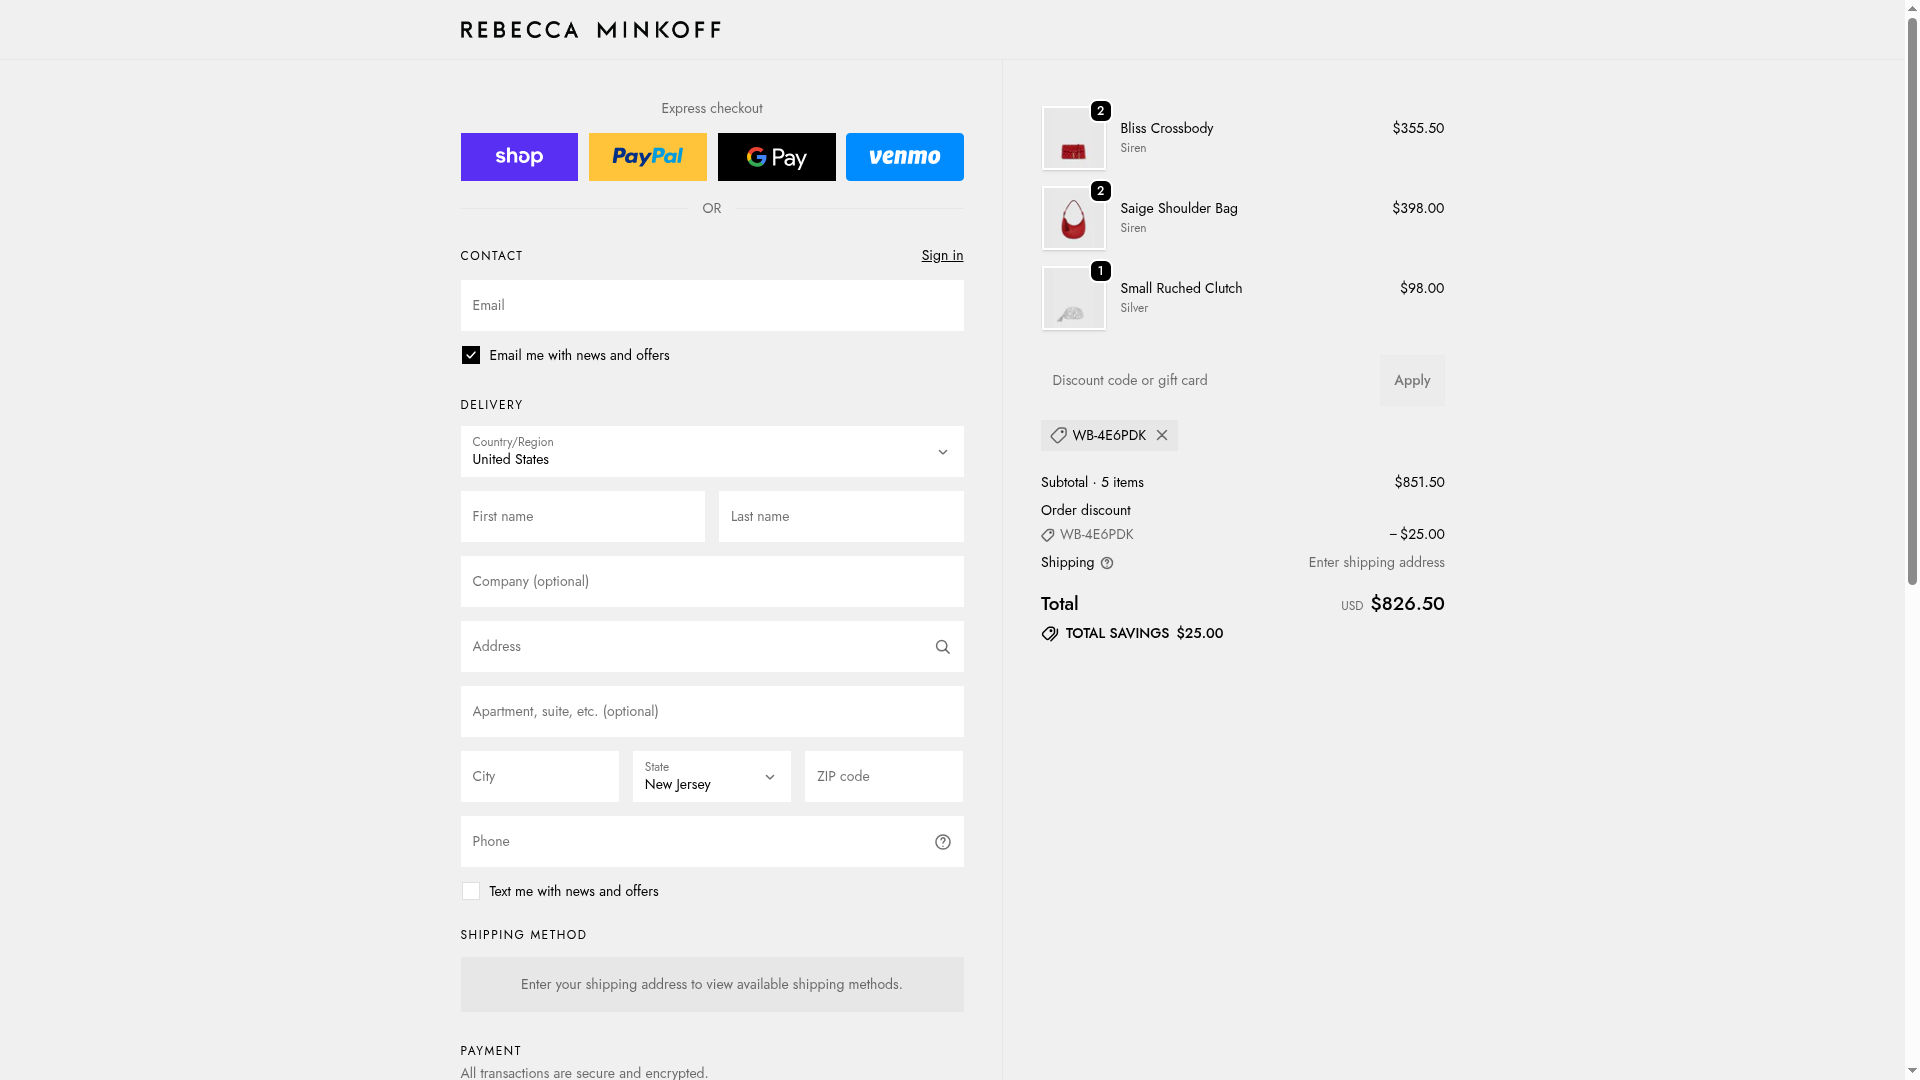Focus the Email input field

click(711, 306)
